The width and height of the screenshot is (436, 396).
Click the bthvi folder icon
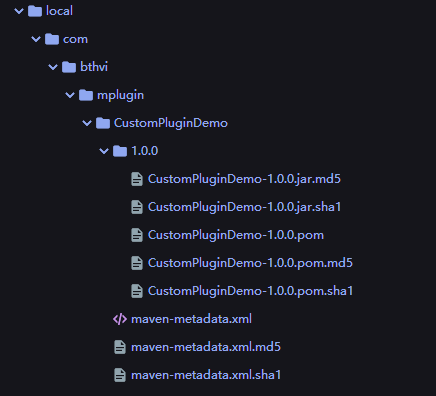69,67
